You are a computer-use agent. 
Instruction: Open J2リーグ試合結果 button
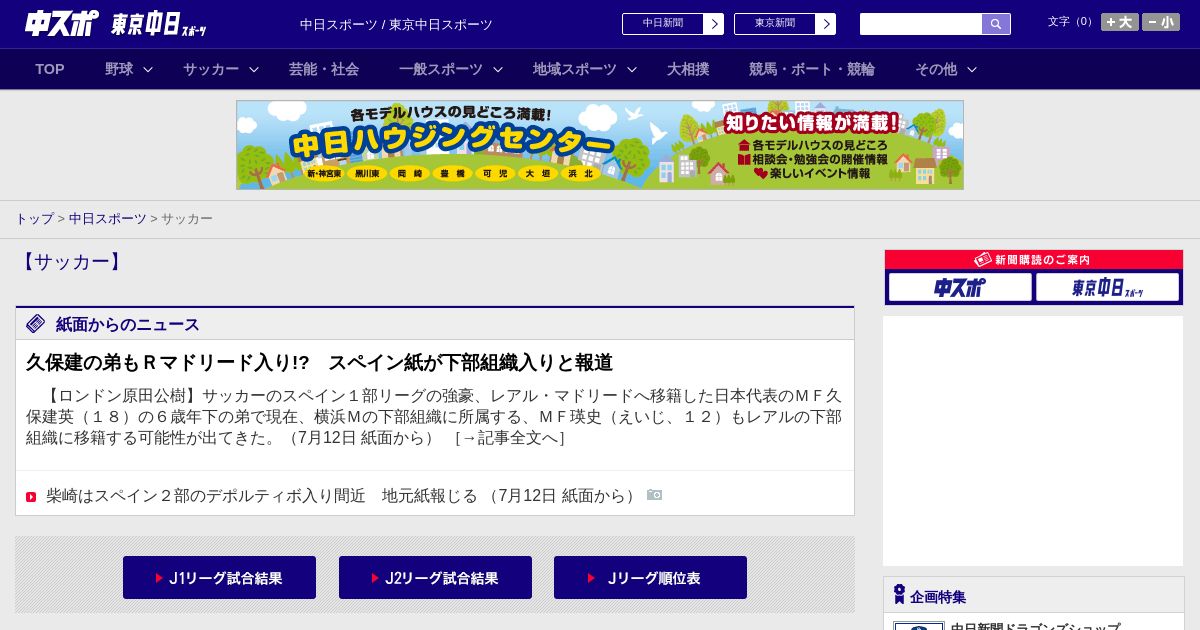[x=435, y=578]
